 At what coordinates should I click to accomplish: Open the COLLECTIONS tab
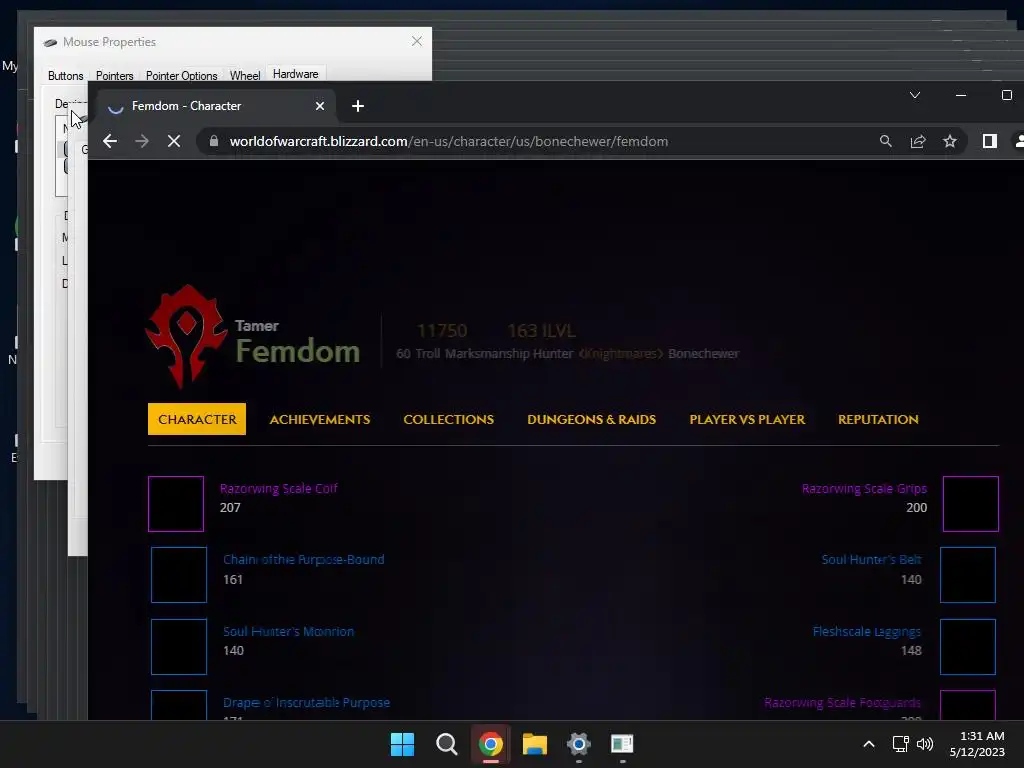449,419
